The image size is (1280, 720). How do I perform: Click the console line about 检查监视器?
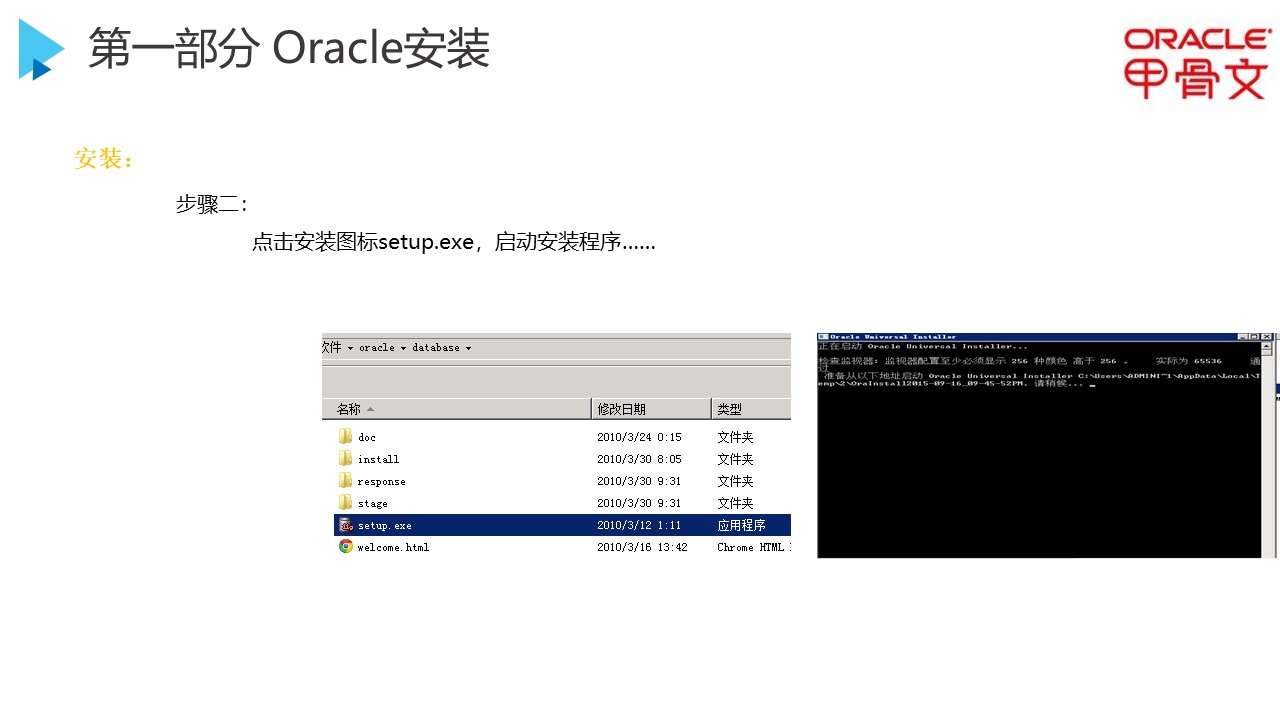pyautogui.click(x=1038, y=360)
